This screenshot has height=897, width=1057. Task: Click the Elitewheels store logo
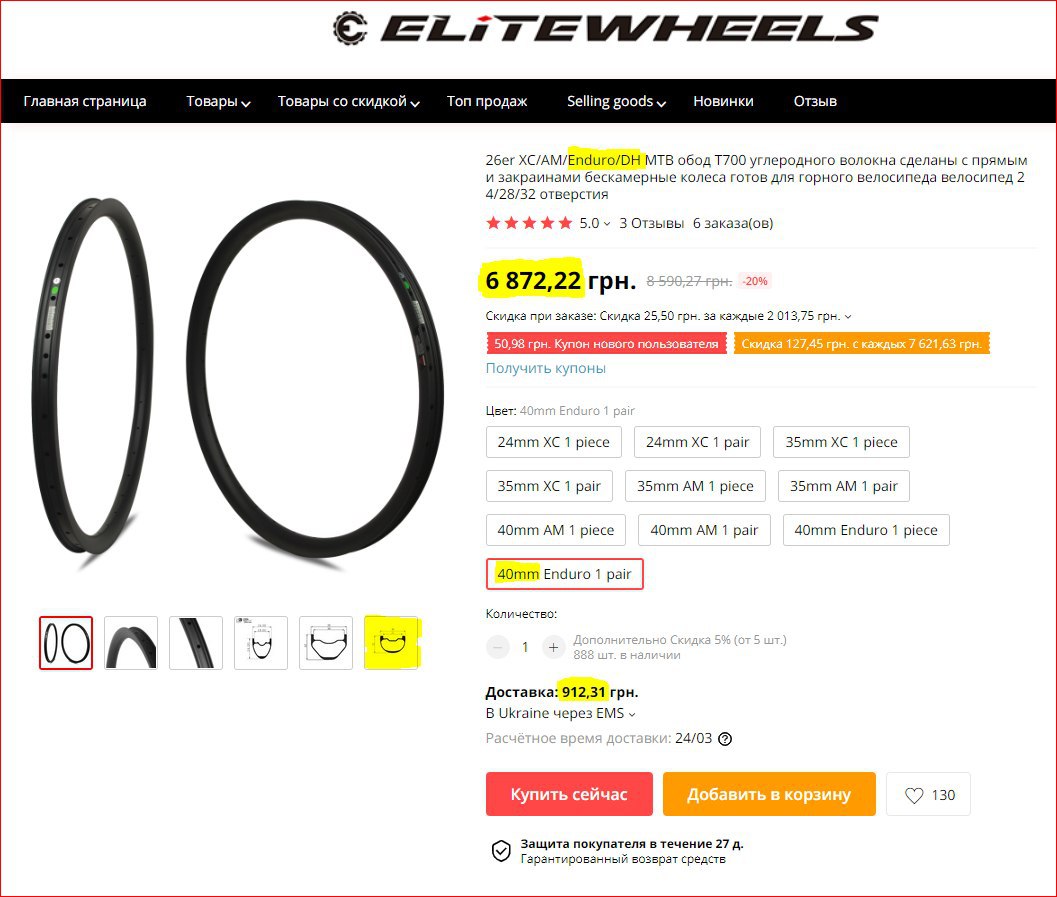605,29
